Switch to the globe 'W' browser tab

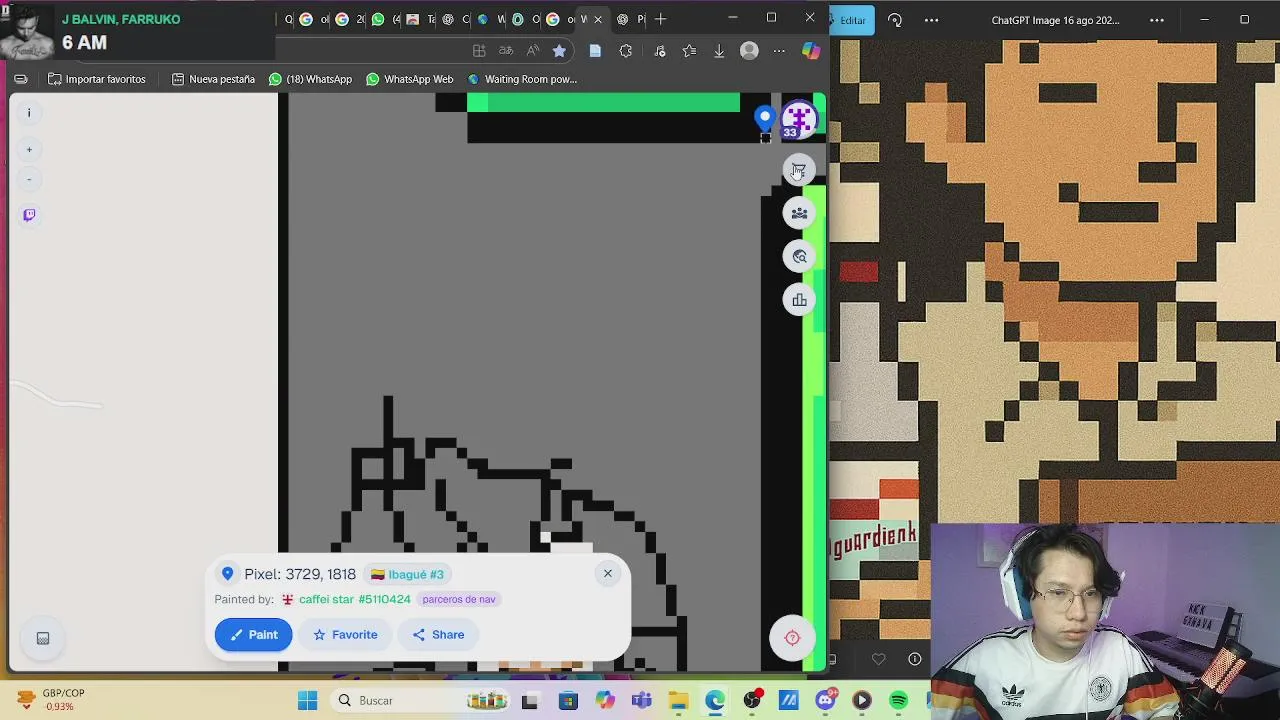(490, 19)
